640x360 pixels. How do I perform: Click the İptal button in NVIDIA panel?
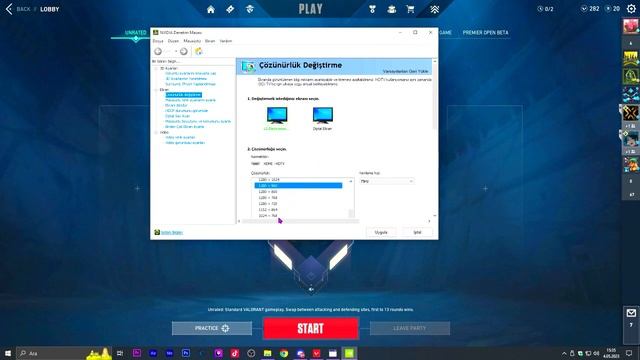click(x=417, y=232)
